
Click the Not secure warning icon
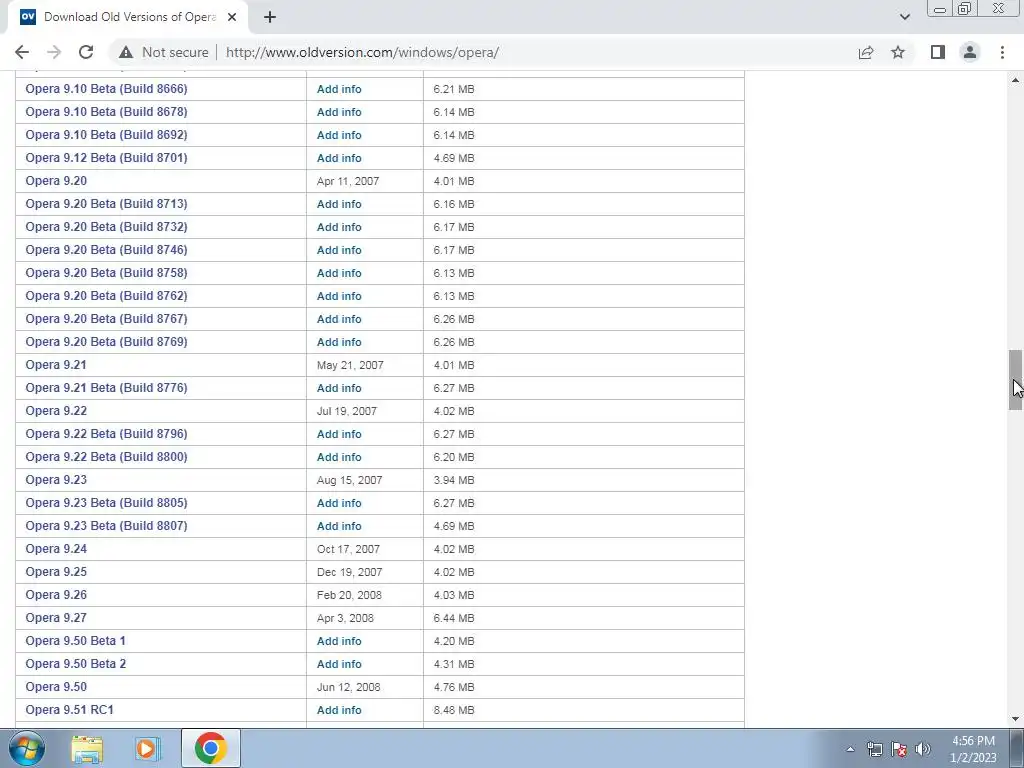(x=126, y=52)
